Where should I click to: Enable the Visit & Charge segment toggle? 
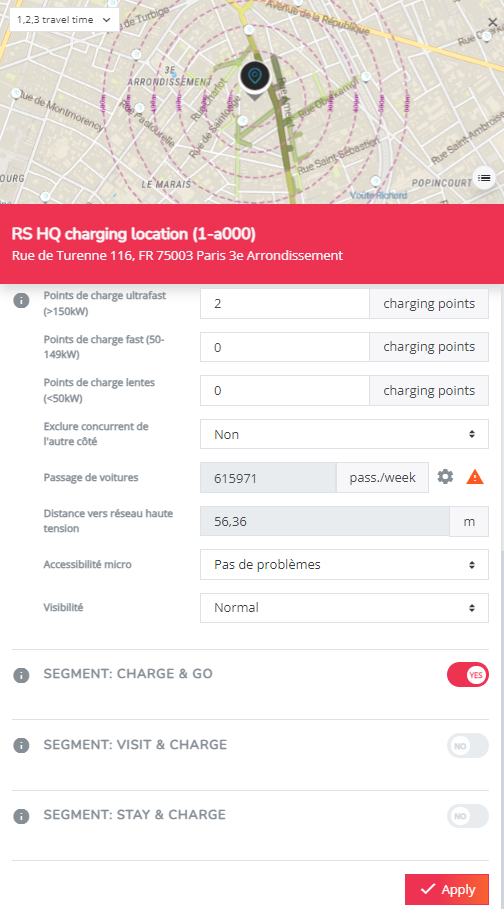467,746
